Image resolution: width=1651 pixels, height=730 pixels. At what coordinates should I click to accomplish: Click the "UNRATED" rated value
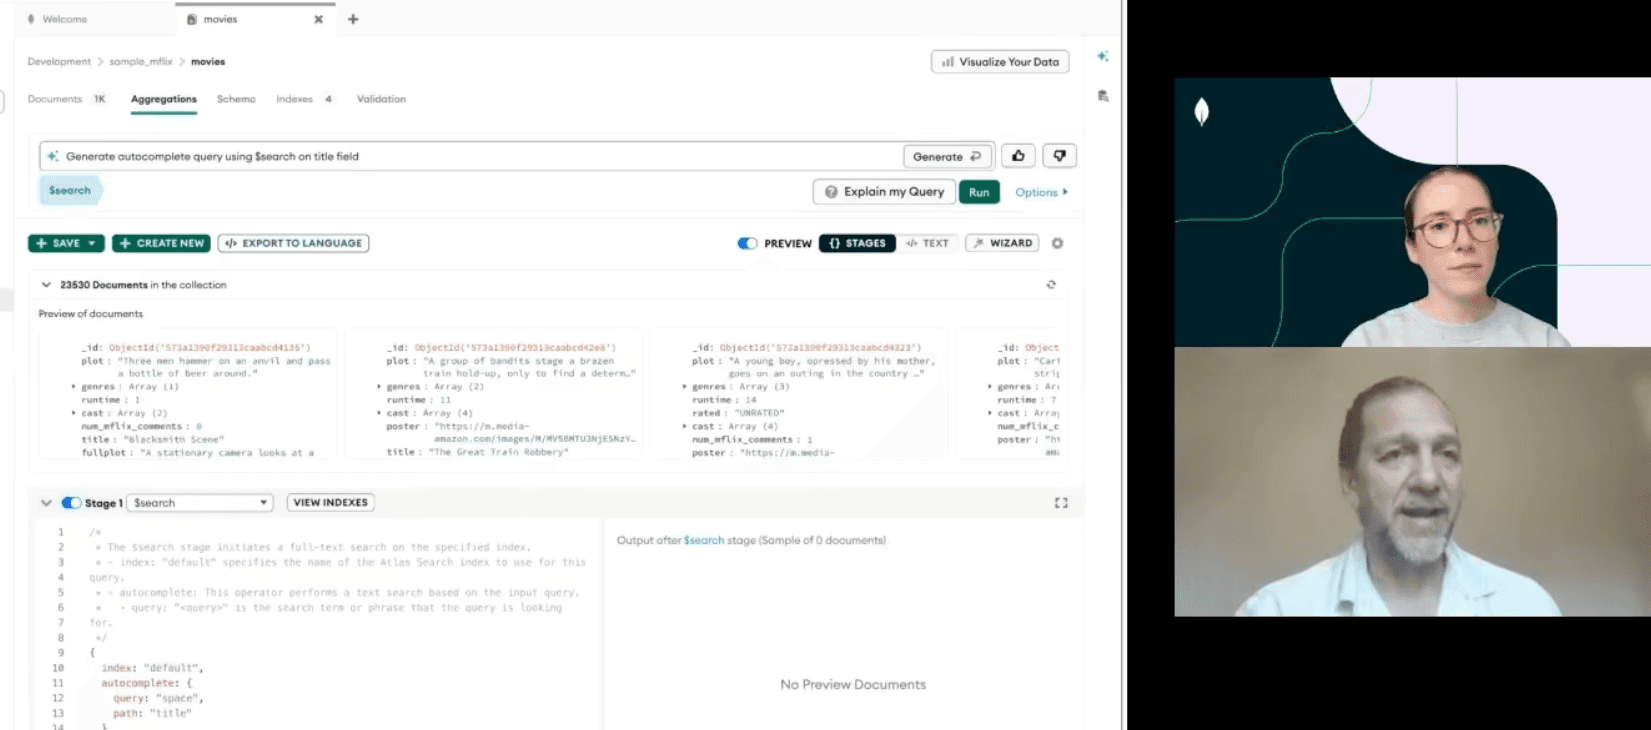pos(760,412)
